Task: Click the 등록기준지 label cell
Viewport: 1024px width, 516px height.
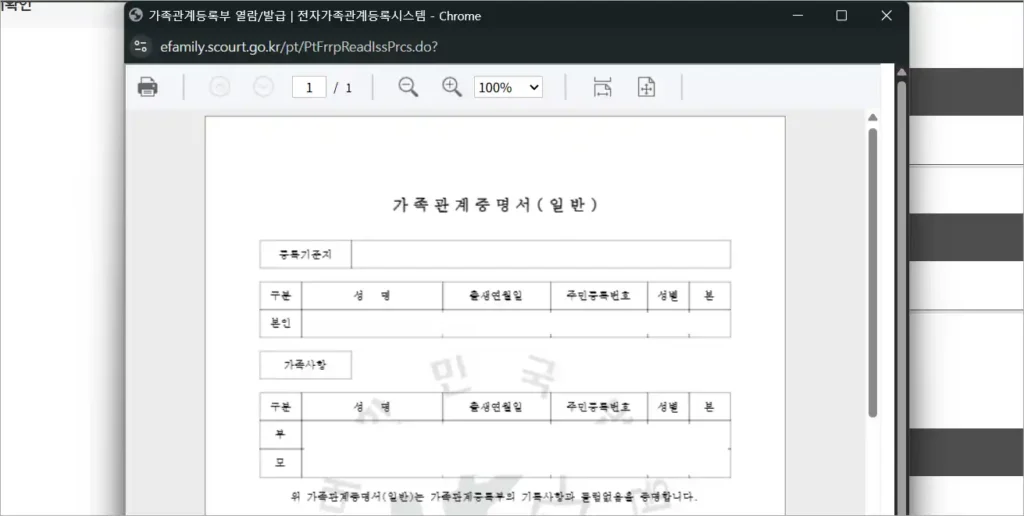Action: point(306,254)
